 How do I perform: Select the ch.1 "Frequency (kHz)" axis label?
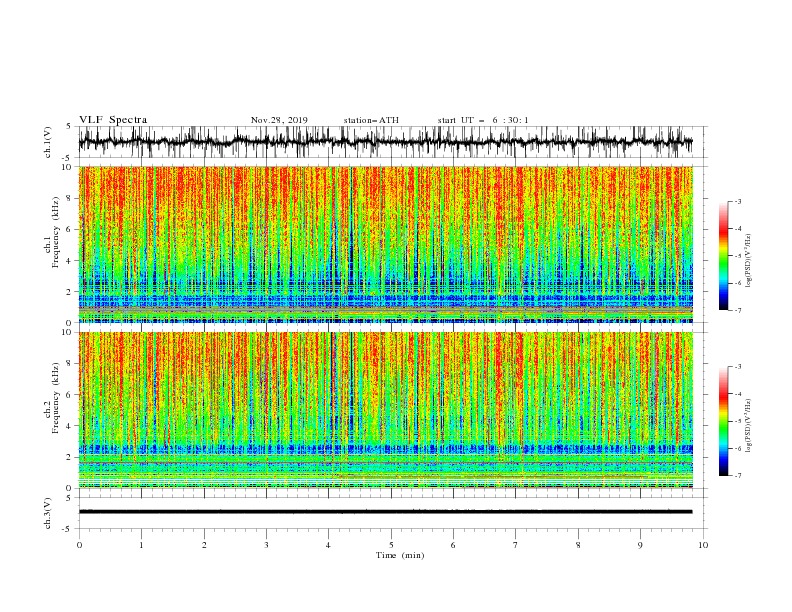click(56, 233)
